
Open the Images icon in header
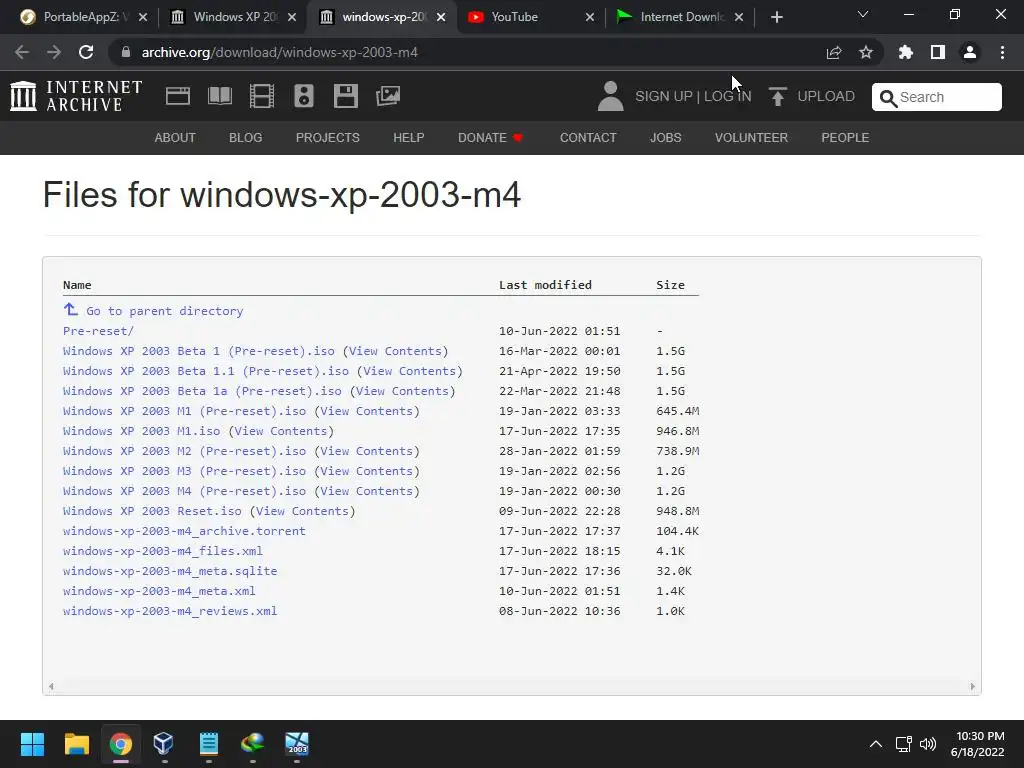[x=388, y=96]
